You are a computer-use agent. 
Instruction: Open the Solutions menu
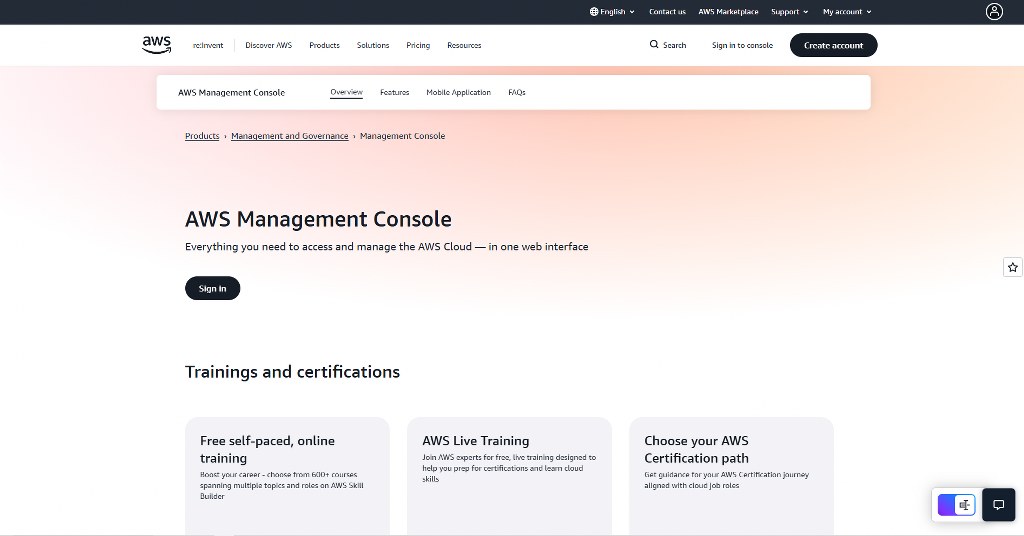[x=373, y=45]
